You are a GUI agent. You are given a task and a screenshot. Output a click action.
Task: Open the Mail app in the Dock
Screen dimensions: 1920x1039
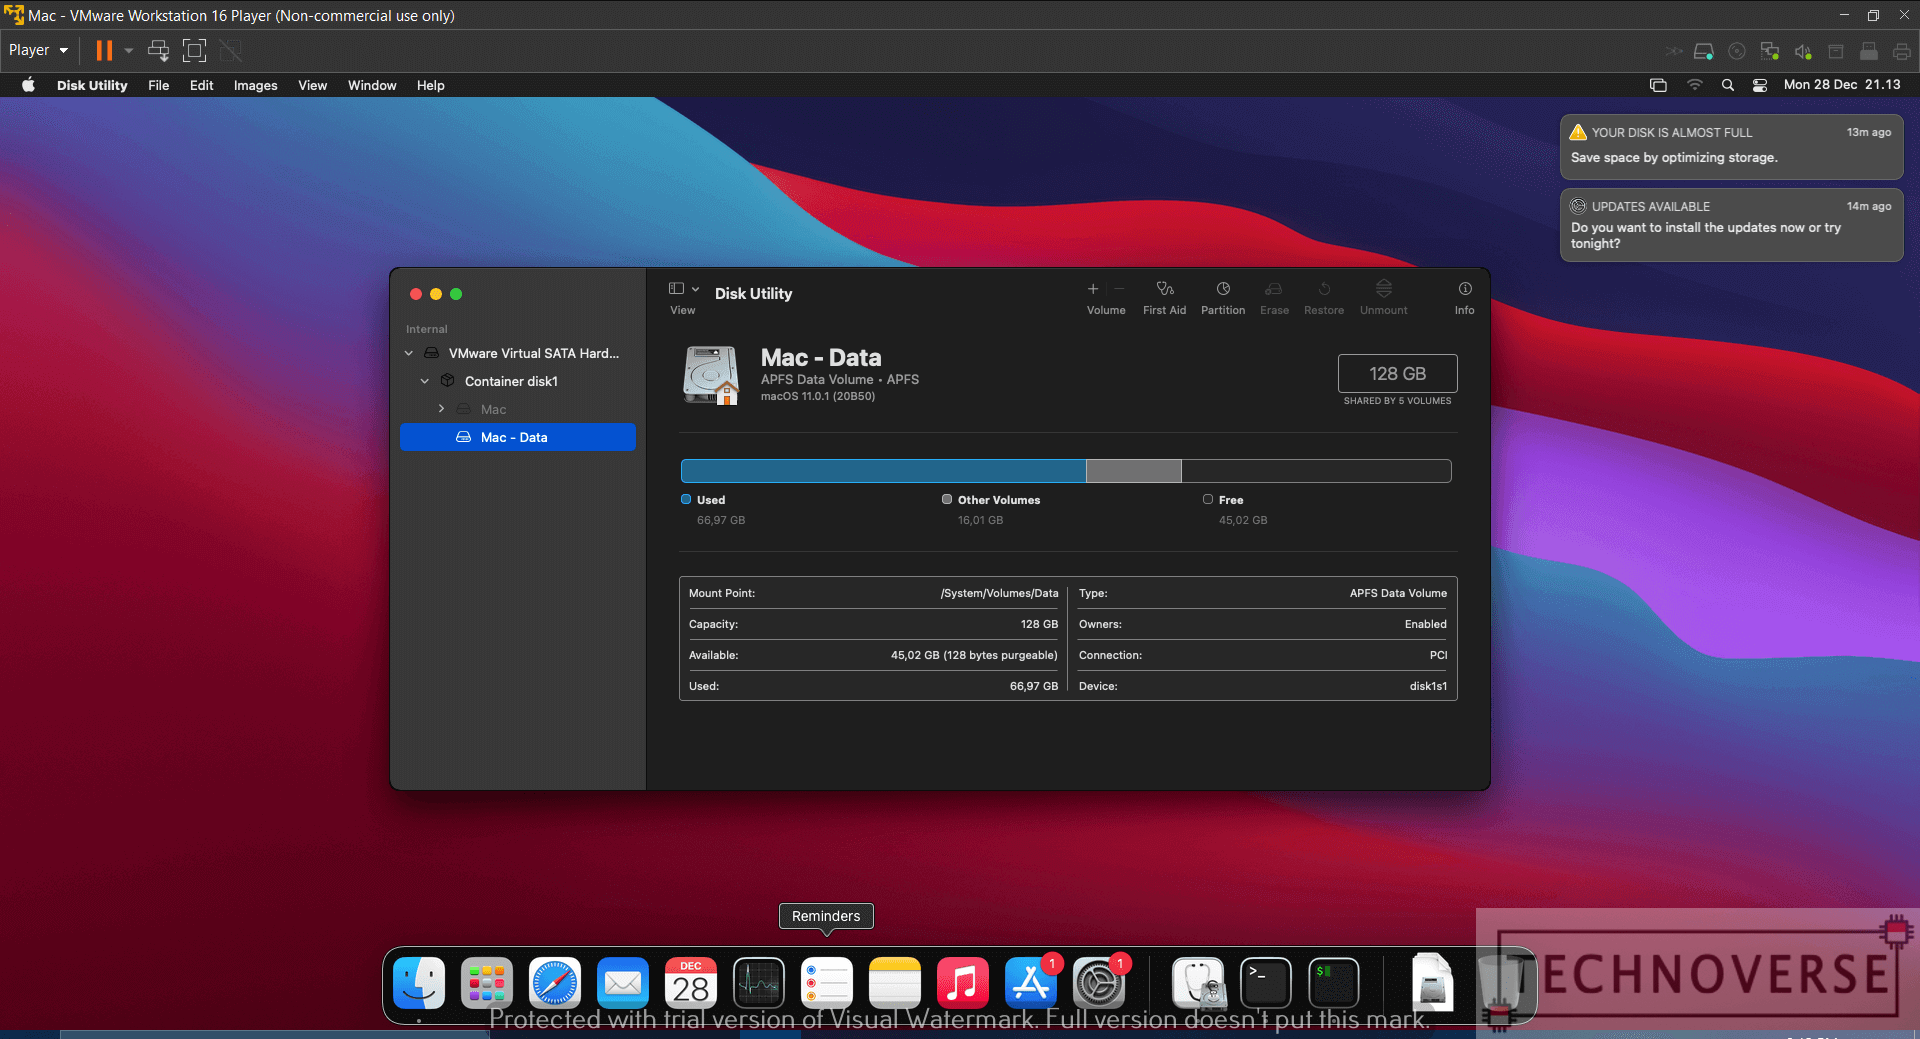pos(623,983)
